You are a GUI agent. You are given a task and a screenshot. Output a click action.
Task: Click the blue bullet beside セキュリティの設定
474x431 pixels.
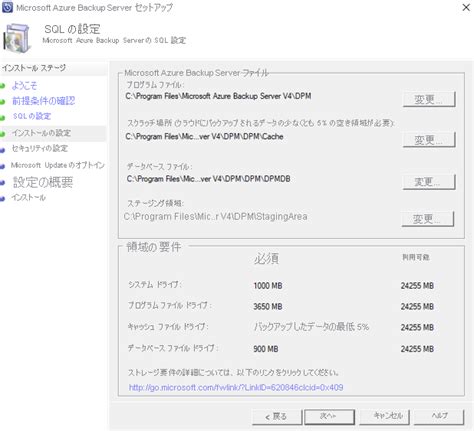click(3, 150)
